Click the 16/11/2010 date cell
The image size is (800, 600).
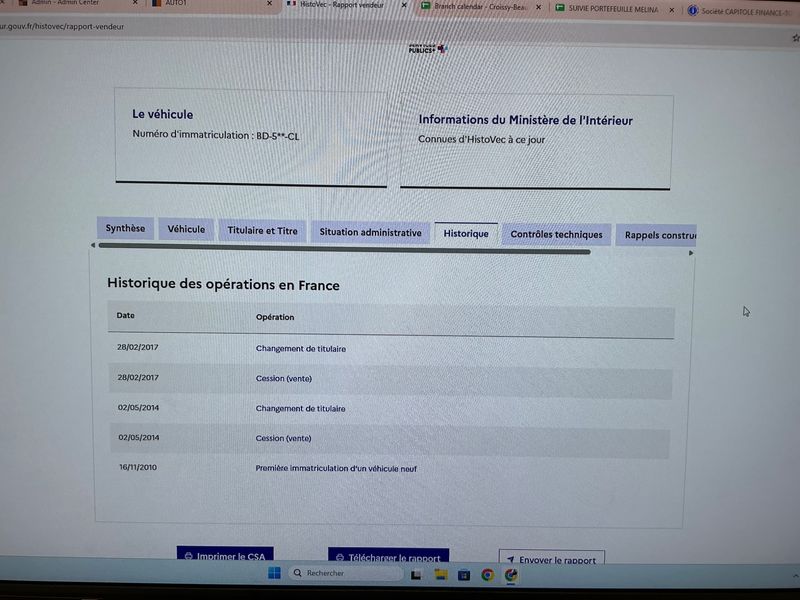138,467
